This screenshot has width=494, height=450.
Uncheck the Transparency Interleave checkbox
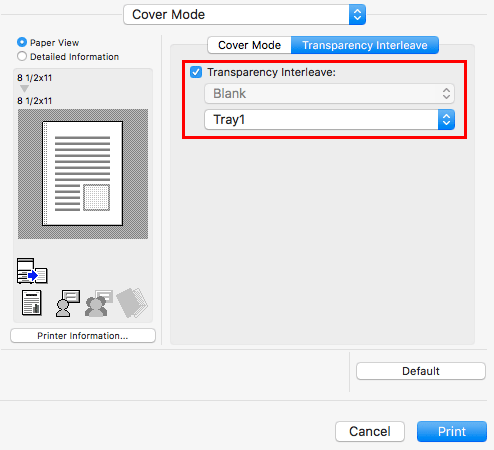[x=196, y=72]
